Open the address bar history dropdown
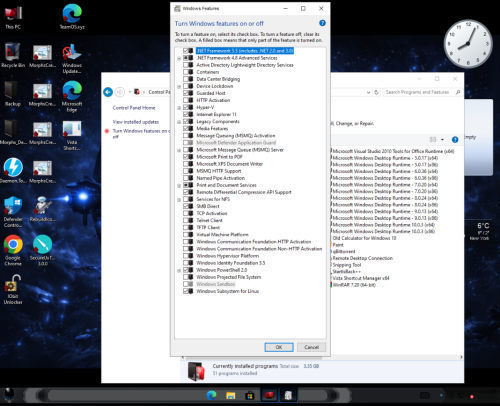This screenshot has width=500, height=406. click(x=368, y=92)
